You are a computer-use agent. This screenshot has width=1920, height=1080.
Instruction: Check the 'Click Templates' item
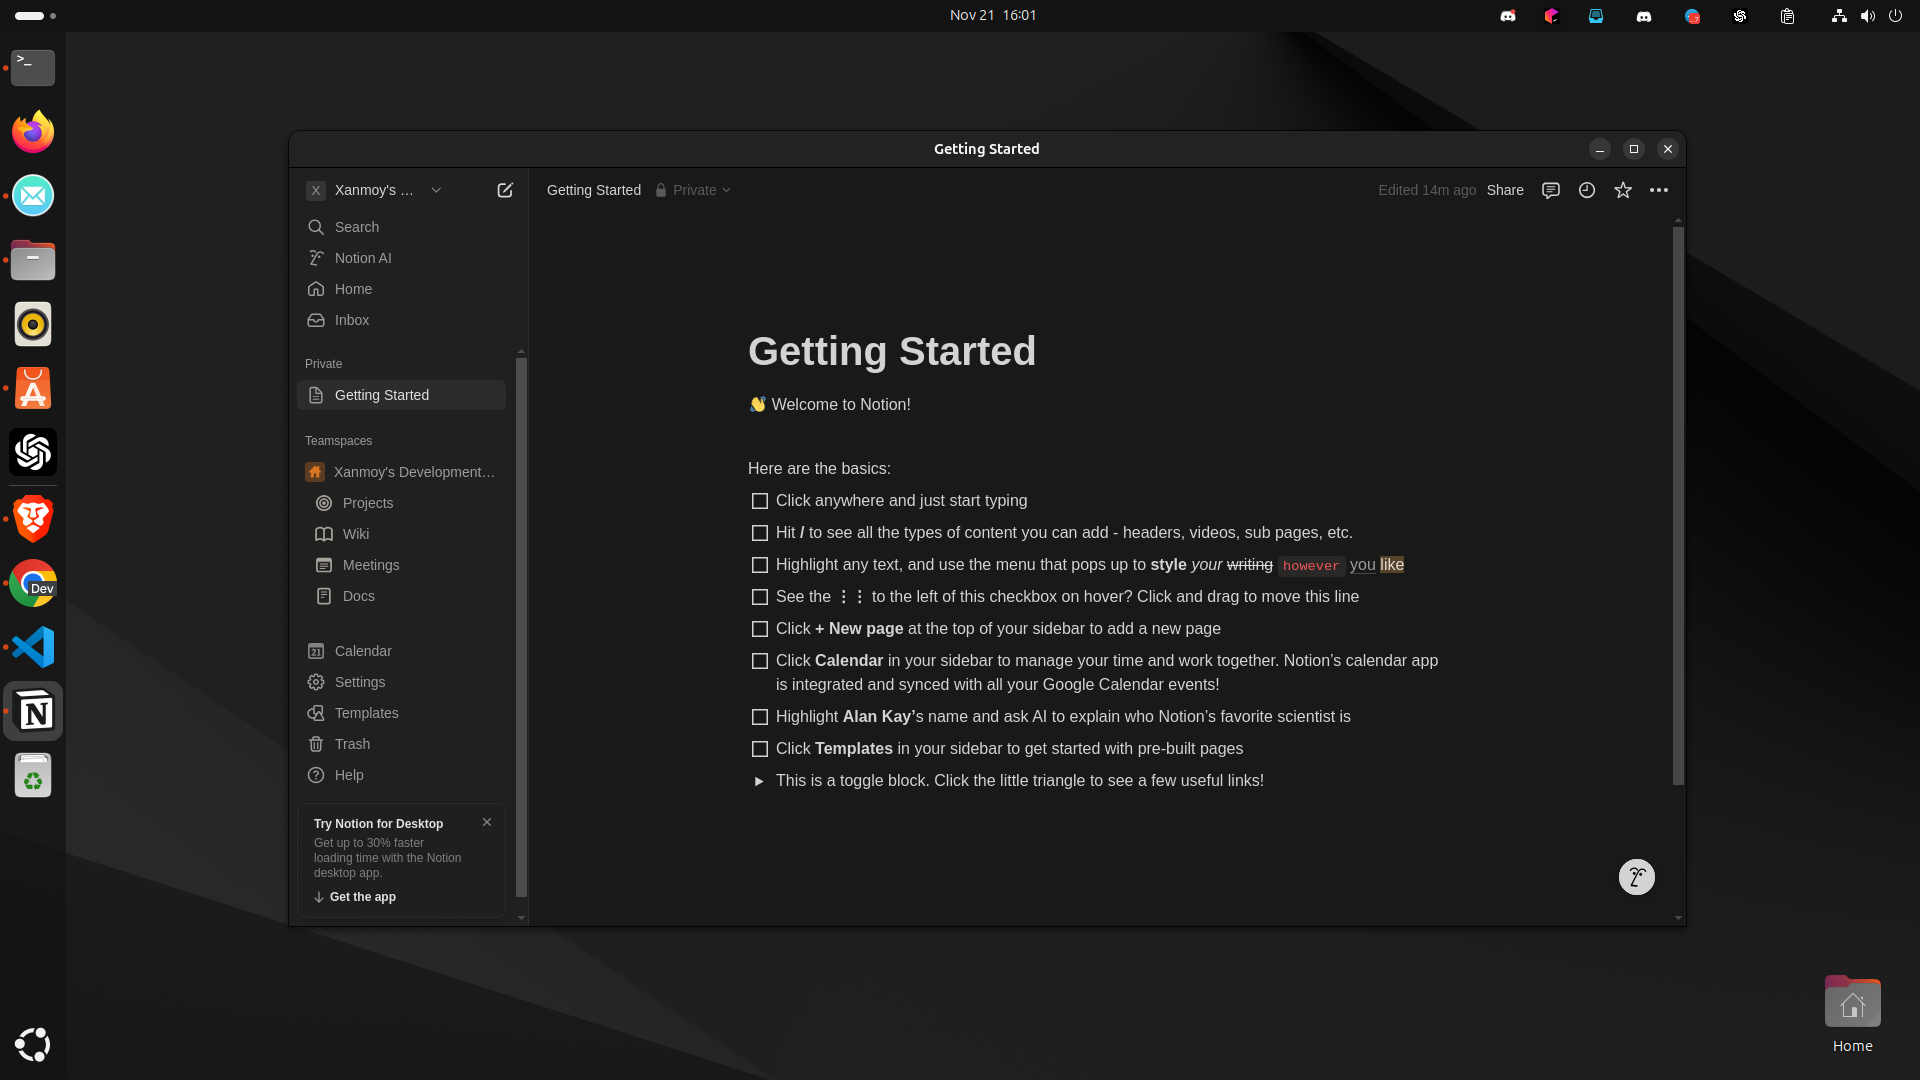[760, 749]
